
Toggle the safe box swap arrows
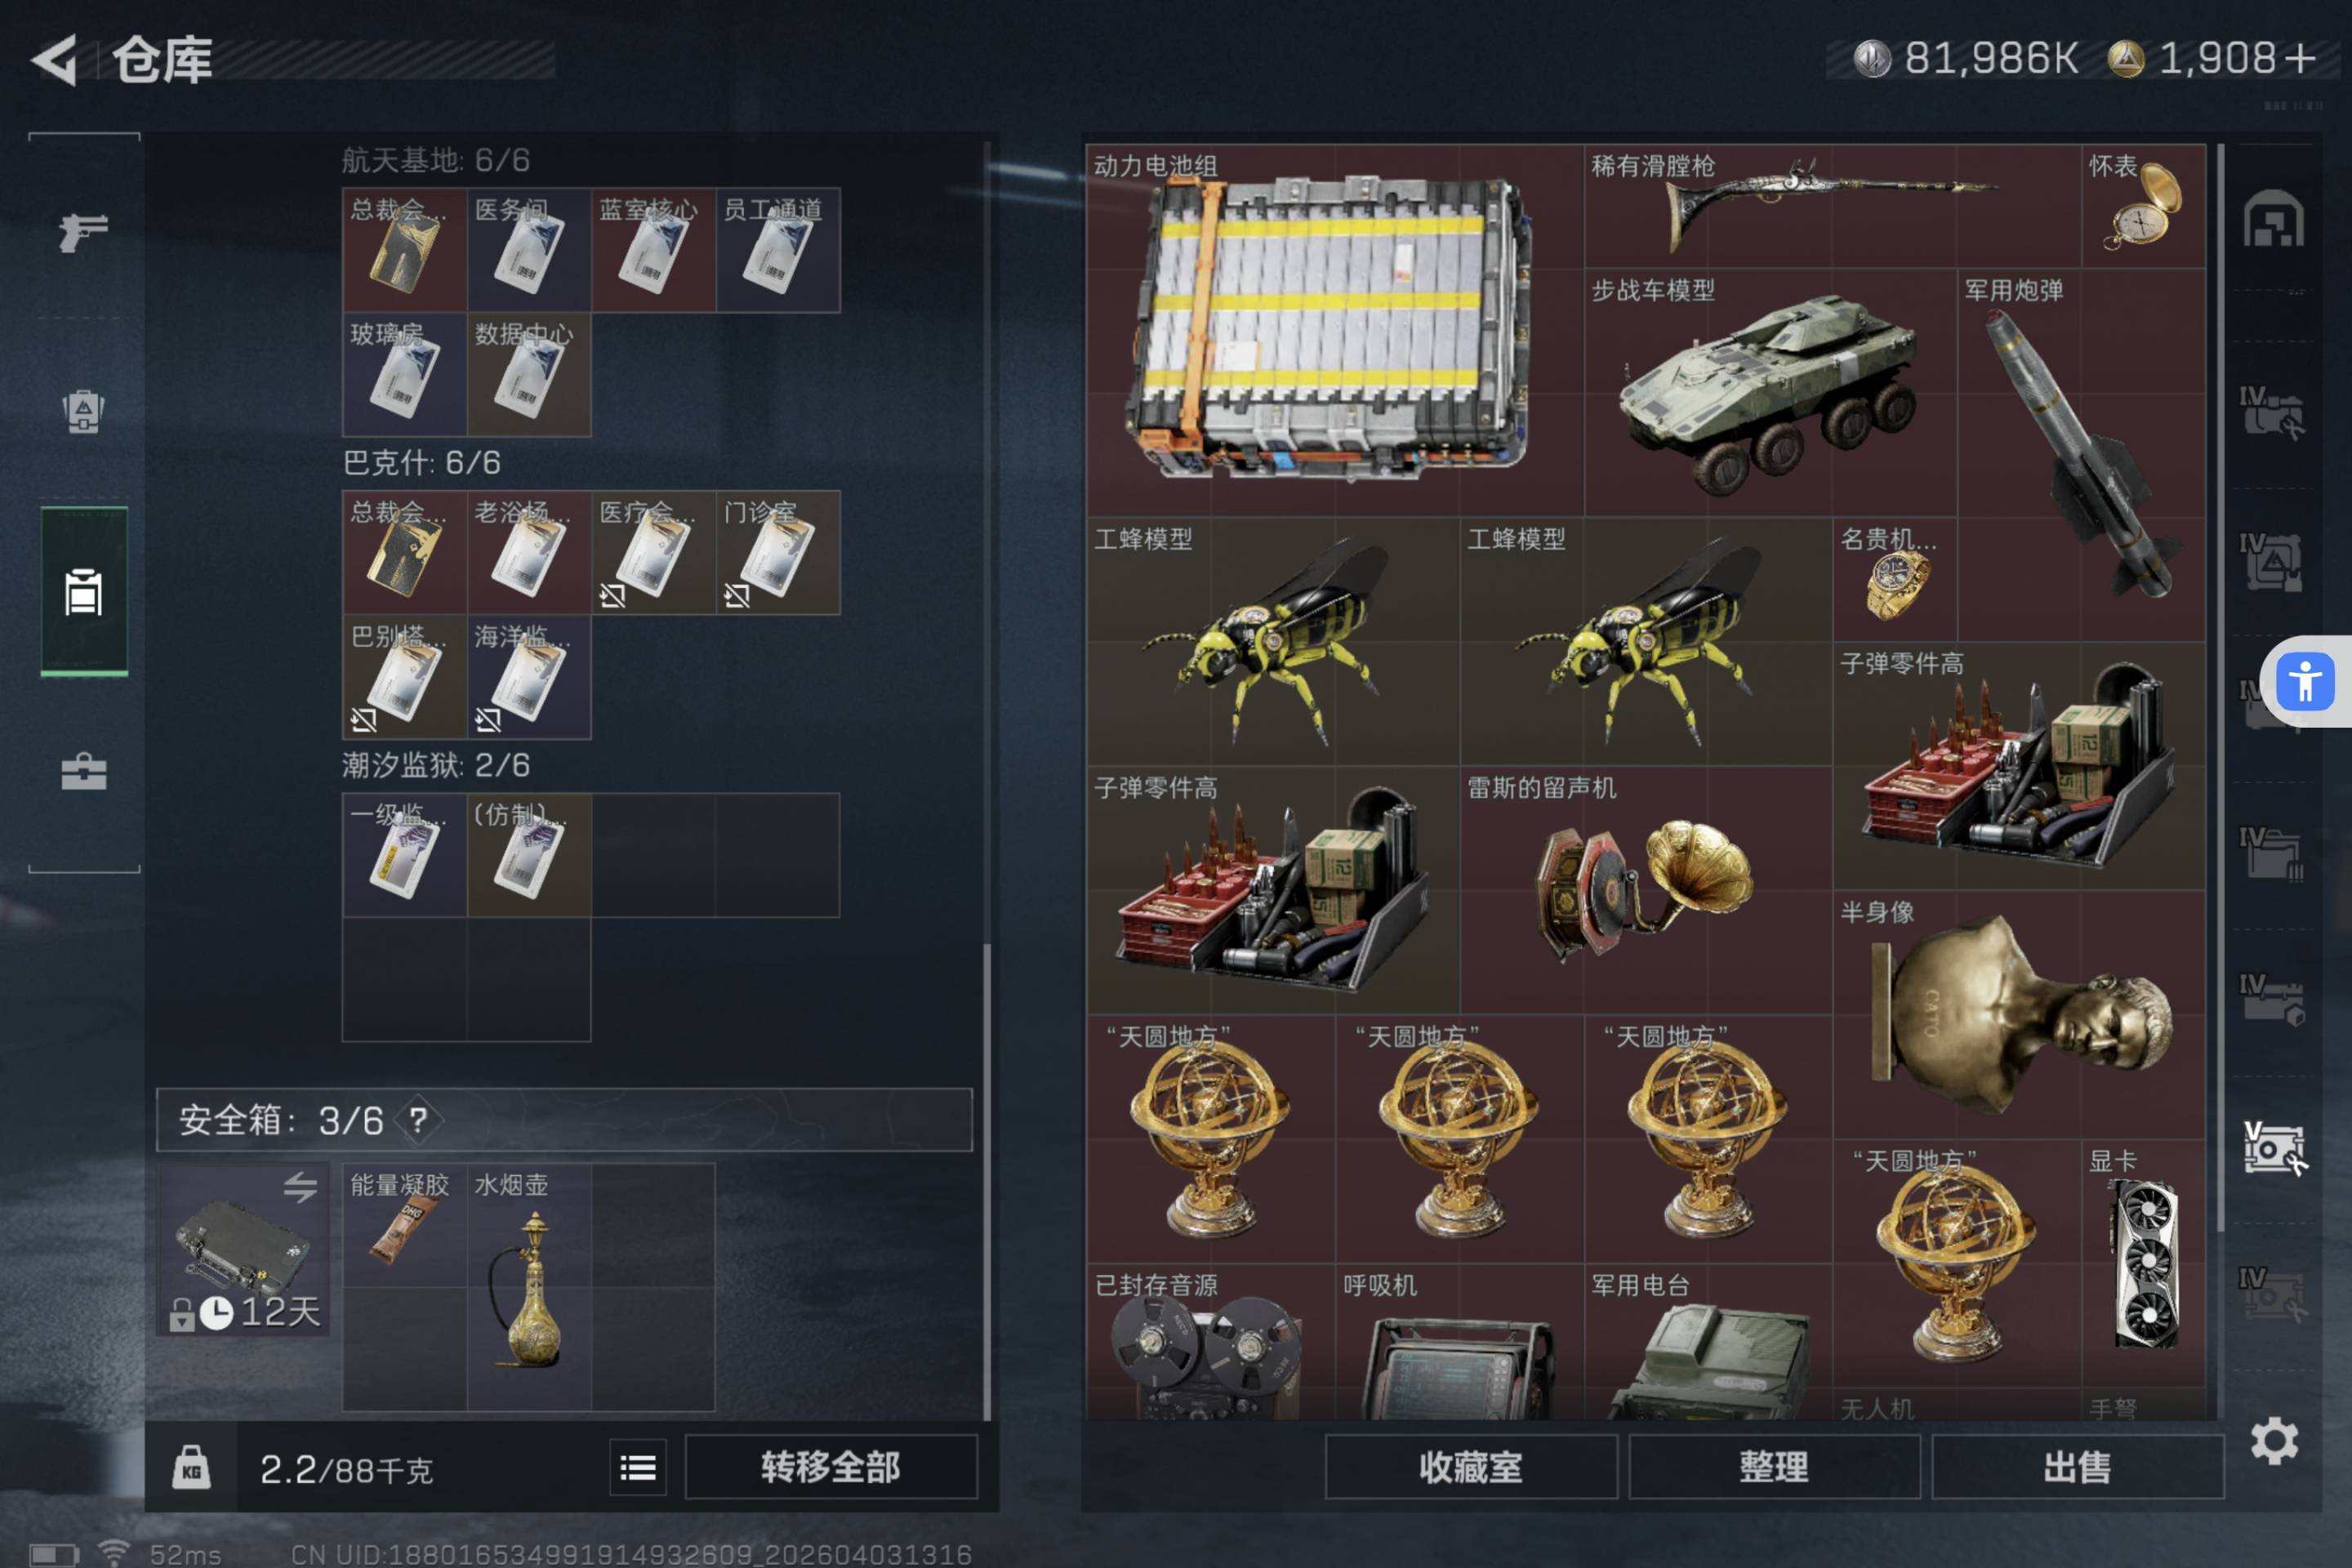[x=300, y=1186]
